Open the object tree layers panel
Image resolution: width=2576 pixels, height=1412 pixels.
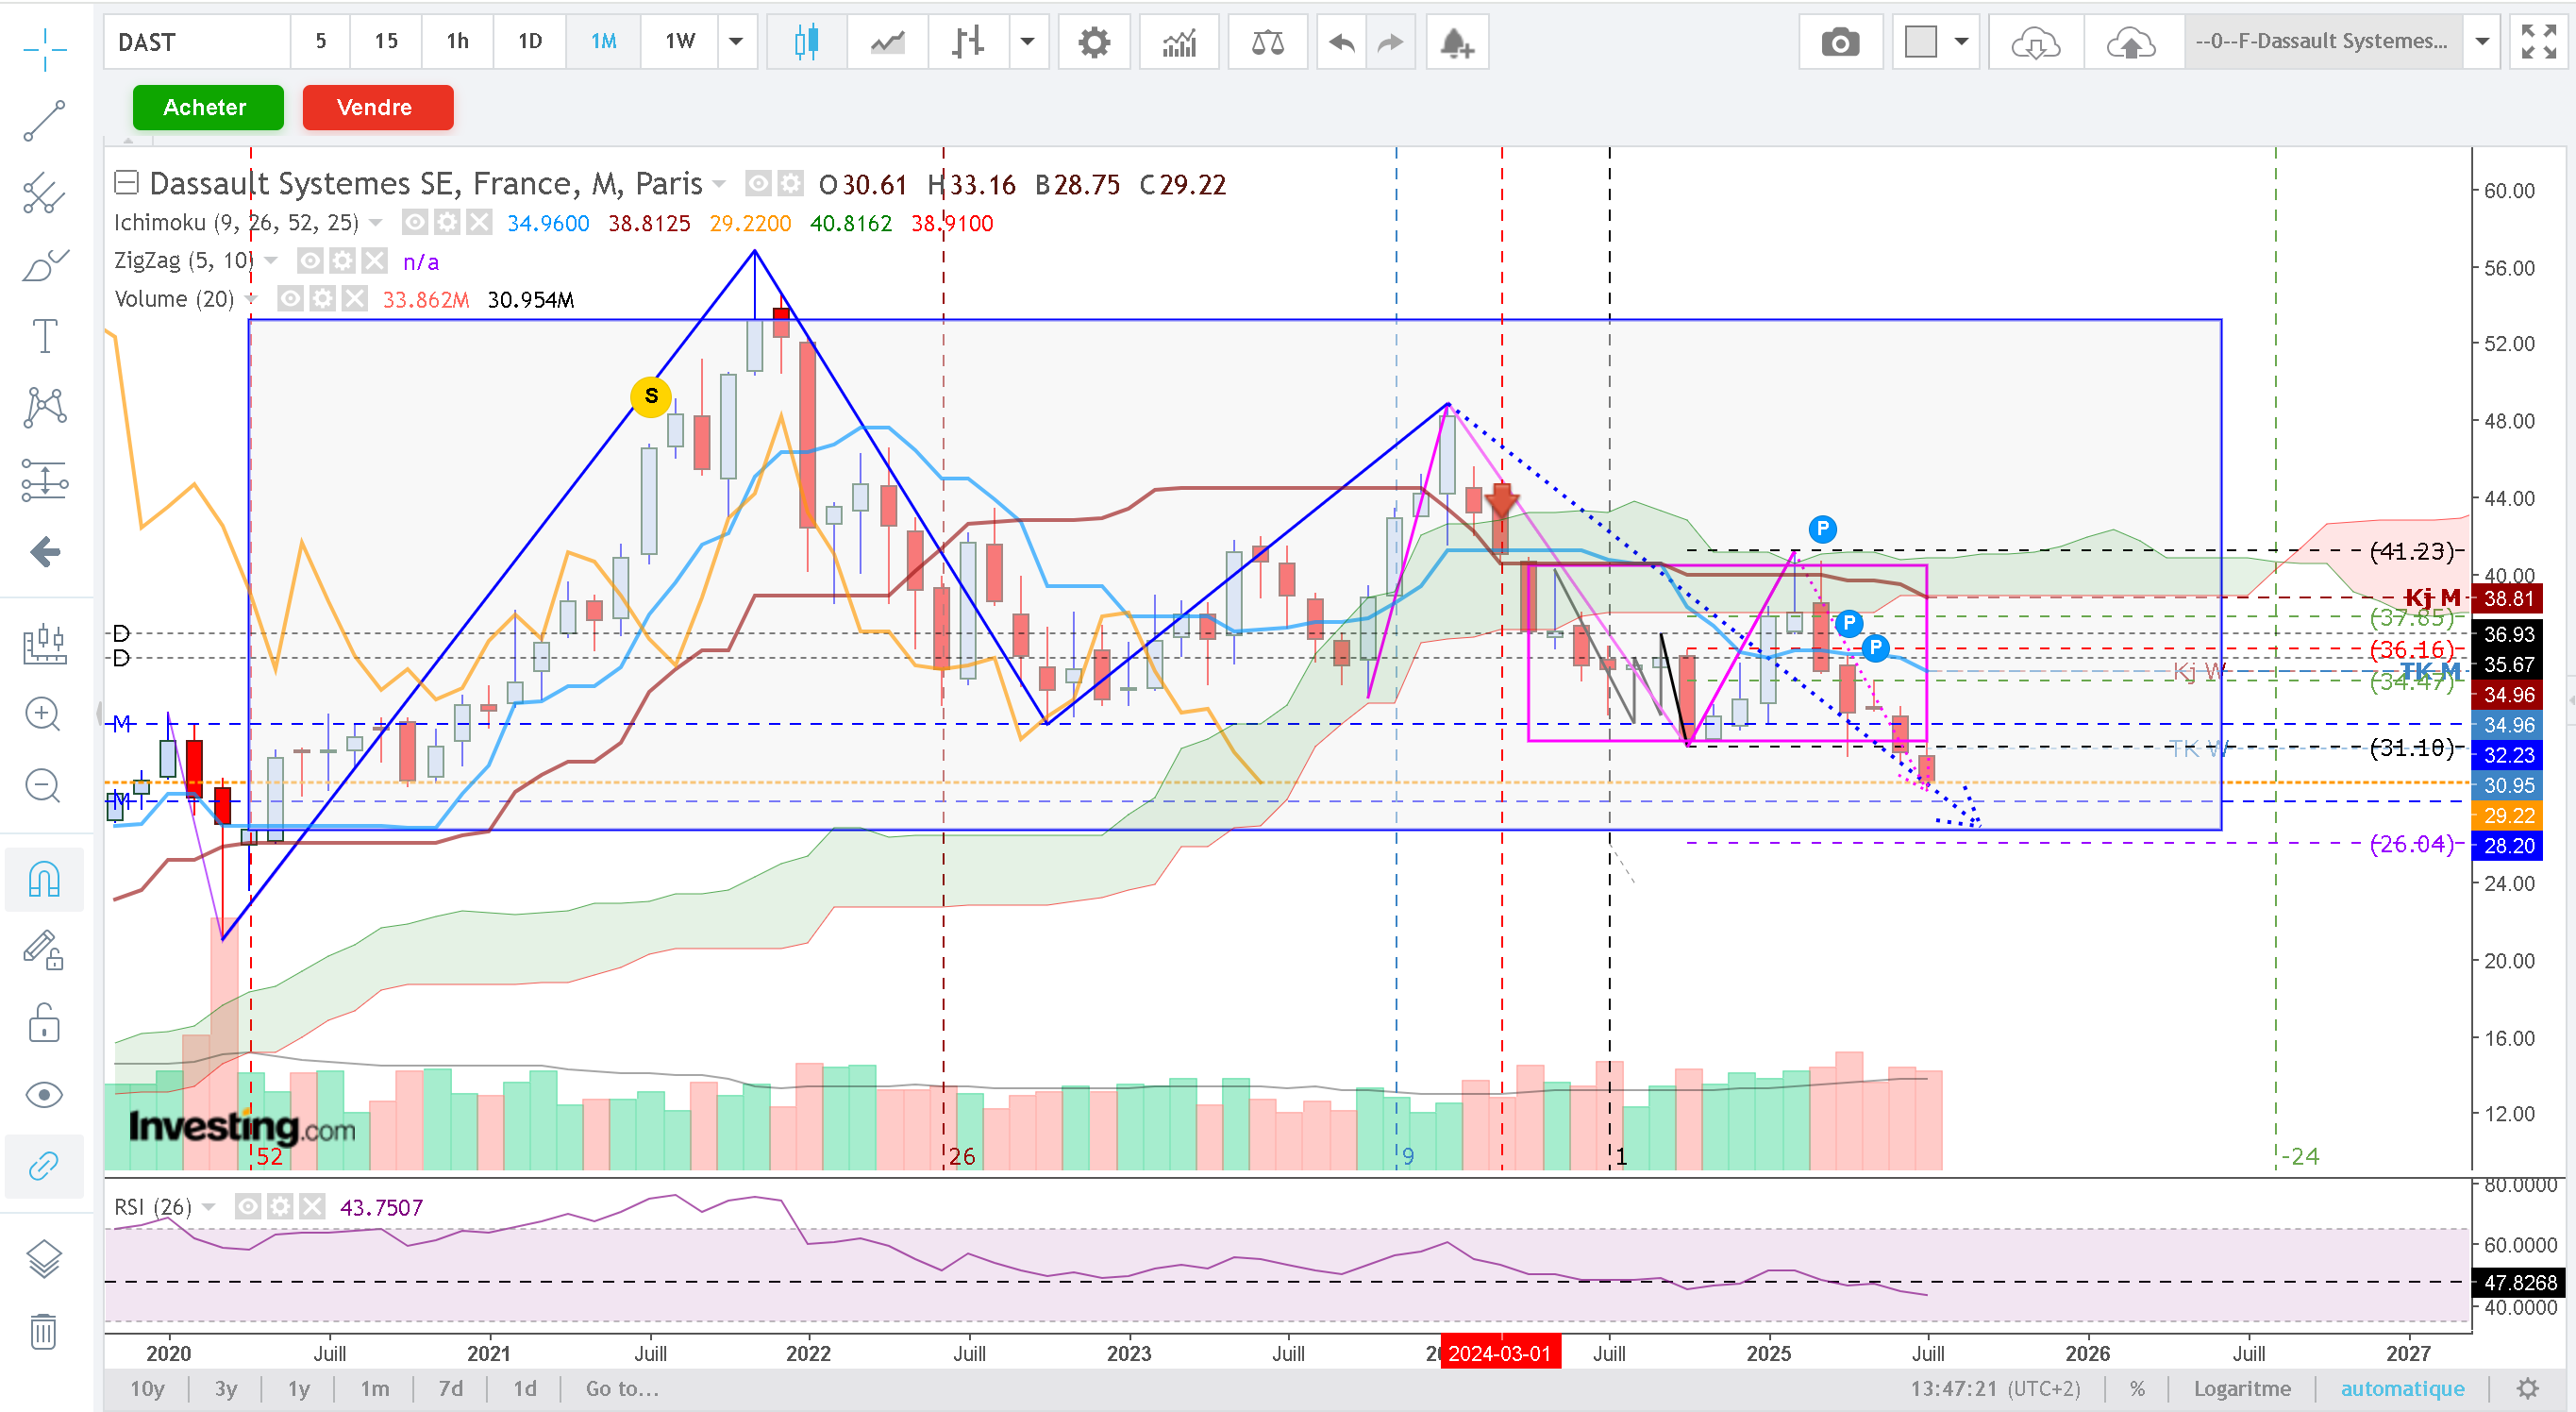point(44,1259)
